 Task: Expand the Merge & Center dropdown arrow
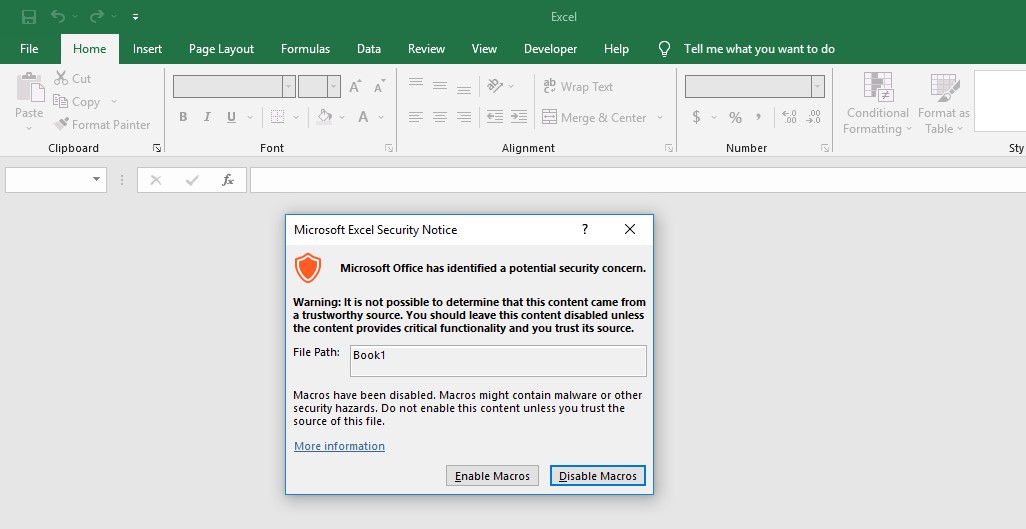point(660,118)
